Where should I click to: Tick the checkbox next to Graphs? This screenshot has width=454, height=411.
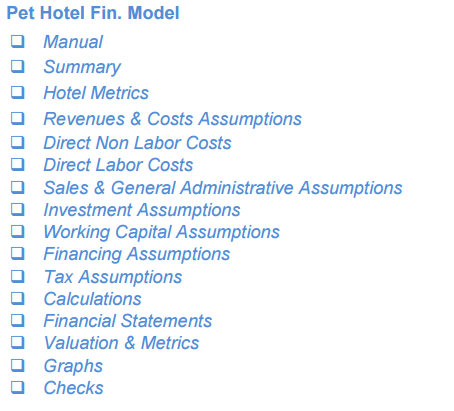pyautogui.click(x=18, y=365)
